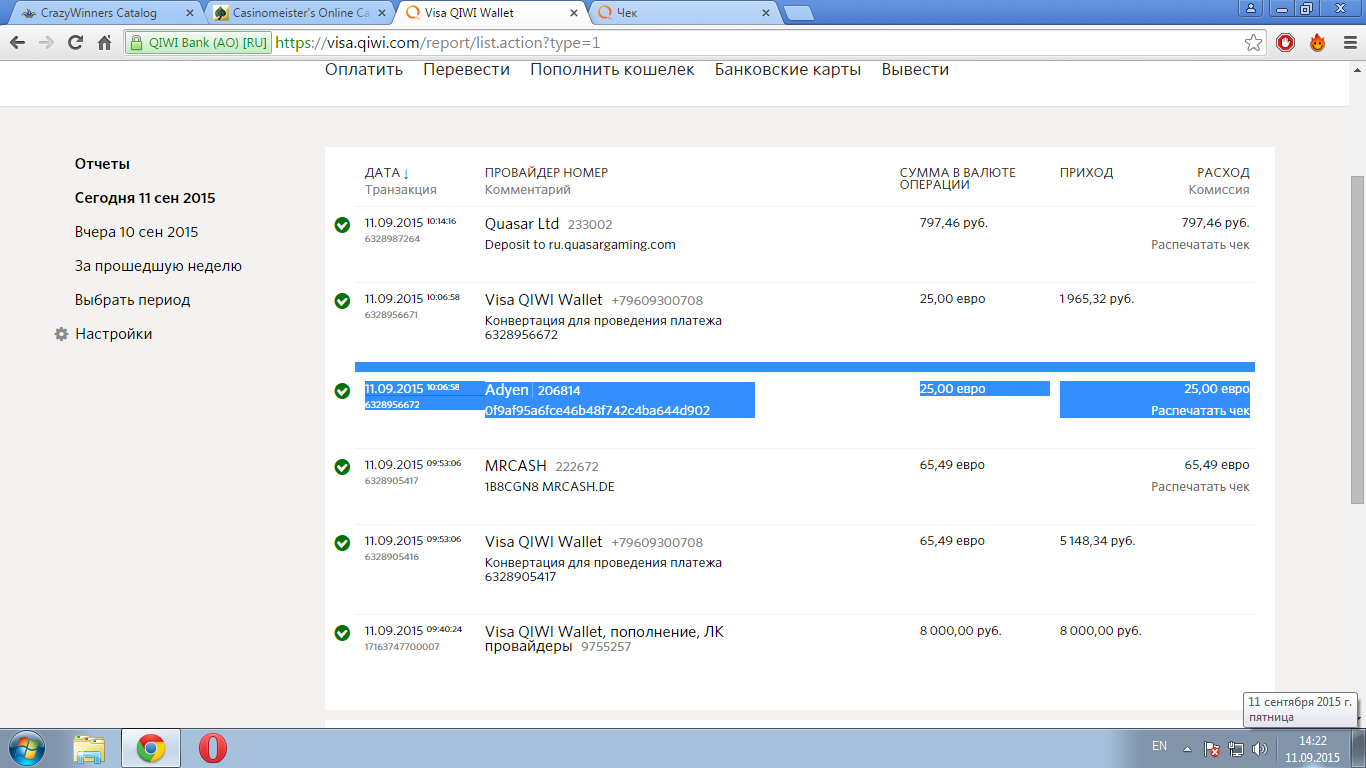
Task: Click the address bar URL field
Action: (x=755, y=43)
